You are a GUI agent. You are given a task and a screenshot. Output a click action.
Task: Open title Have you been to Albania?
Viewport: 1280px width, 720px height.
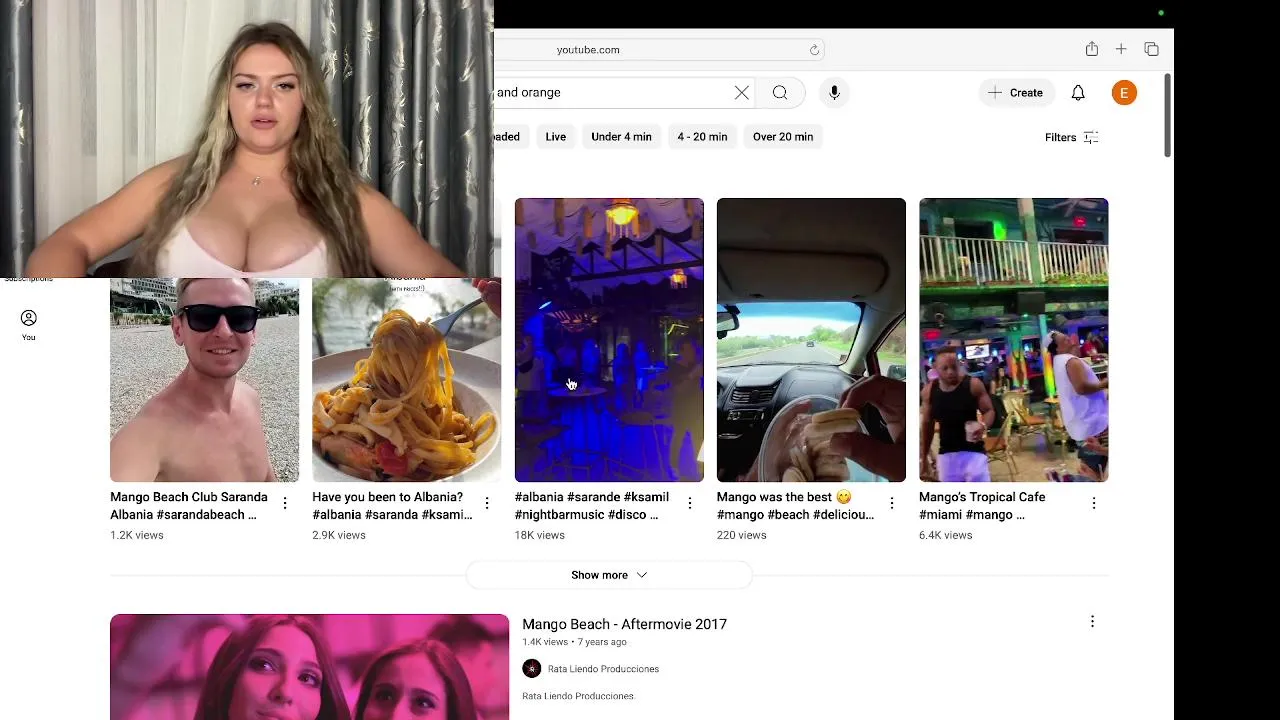392,506
